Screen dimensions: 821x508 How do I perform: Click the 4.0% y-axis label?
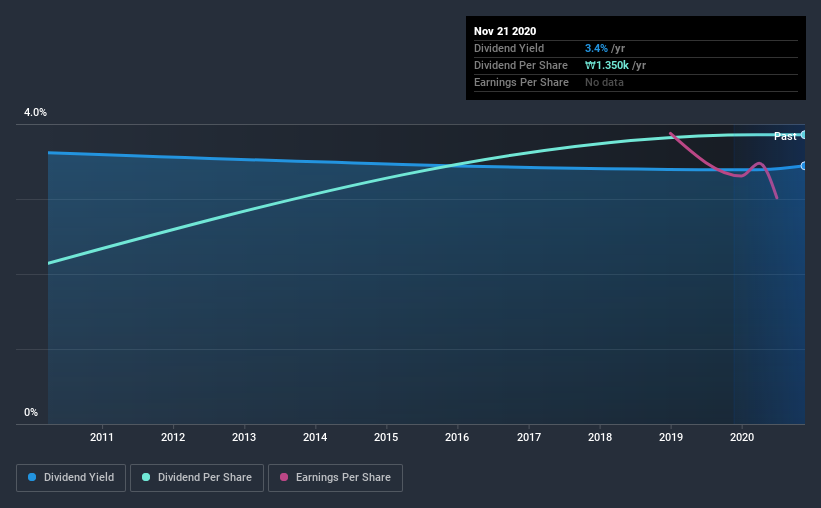(x=35, y=113)
